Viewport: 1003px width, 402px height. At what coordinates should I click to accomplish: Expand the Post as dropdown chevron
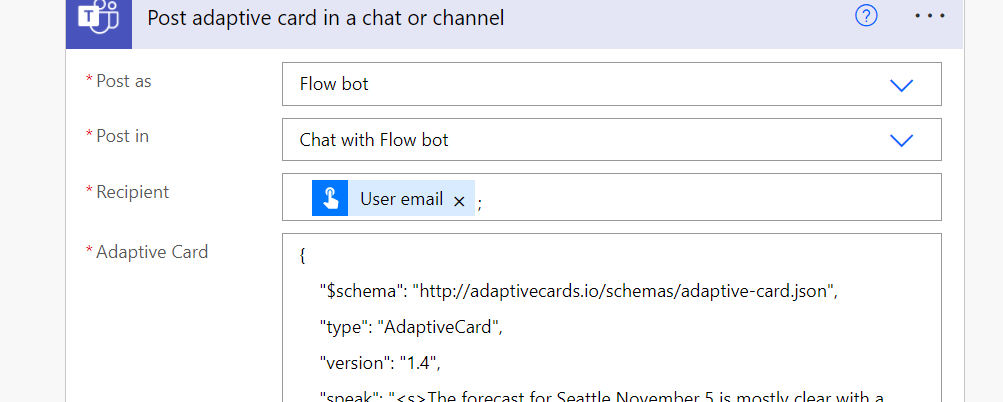click(x=901, y=85)
